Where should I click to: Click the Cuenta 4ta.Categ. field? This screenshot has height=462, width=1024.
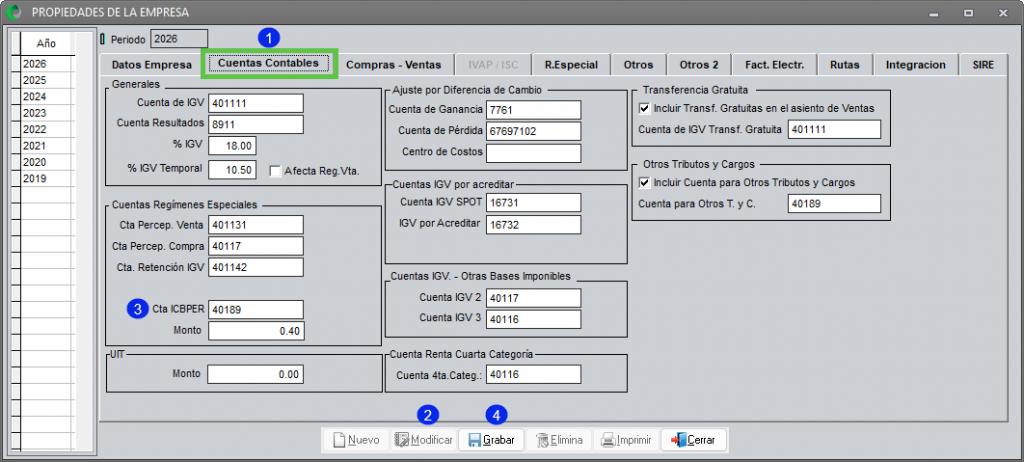(534, 374)
